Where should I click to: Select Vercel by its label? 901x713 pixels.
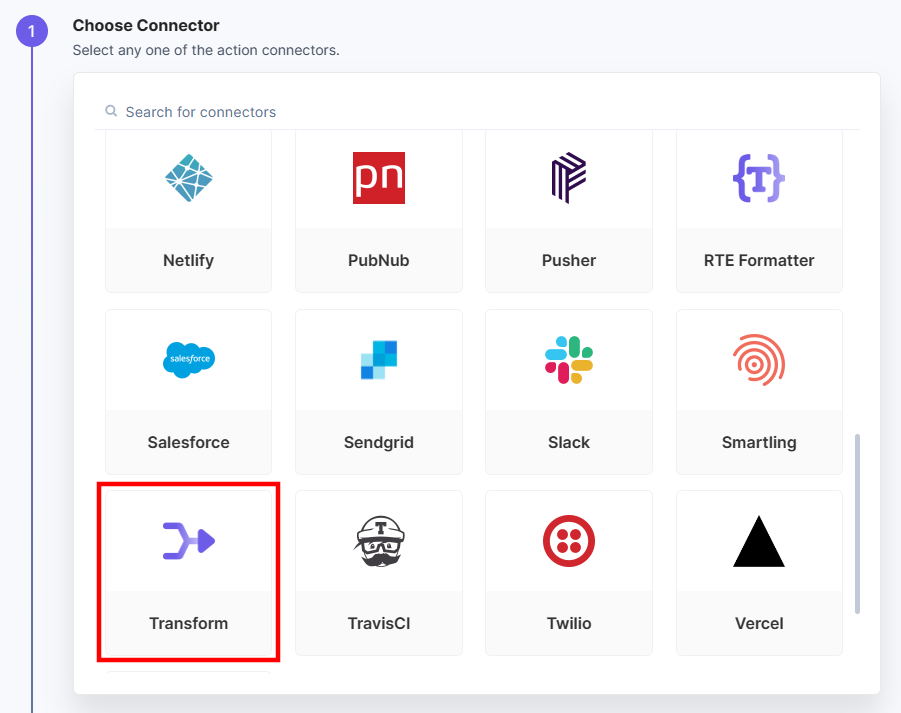pos(758,623)
